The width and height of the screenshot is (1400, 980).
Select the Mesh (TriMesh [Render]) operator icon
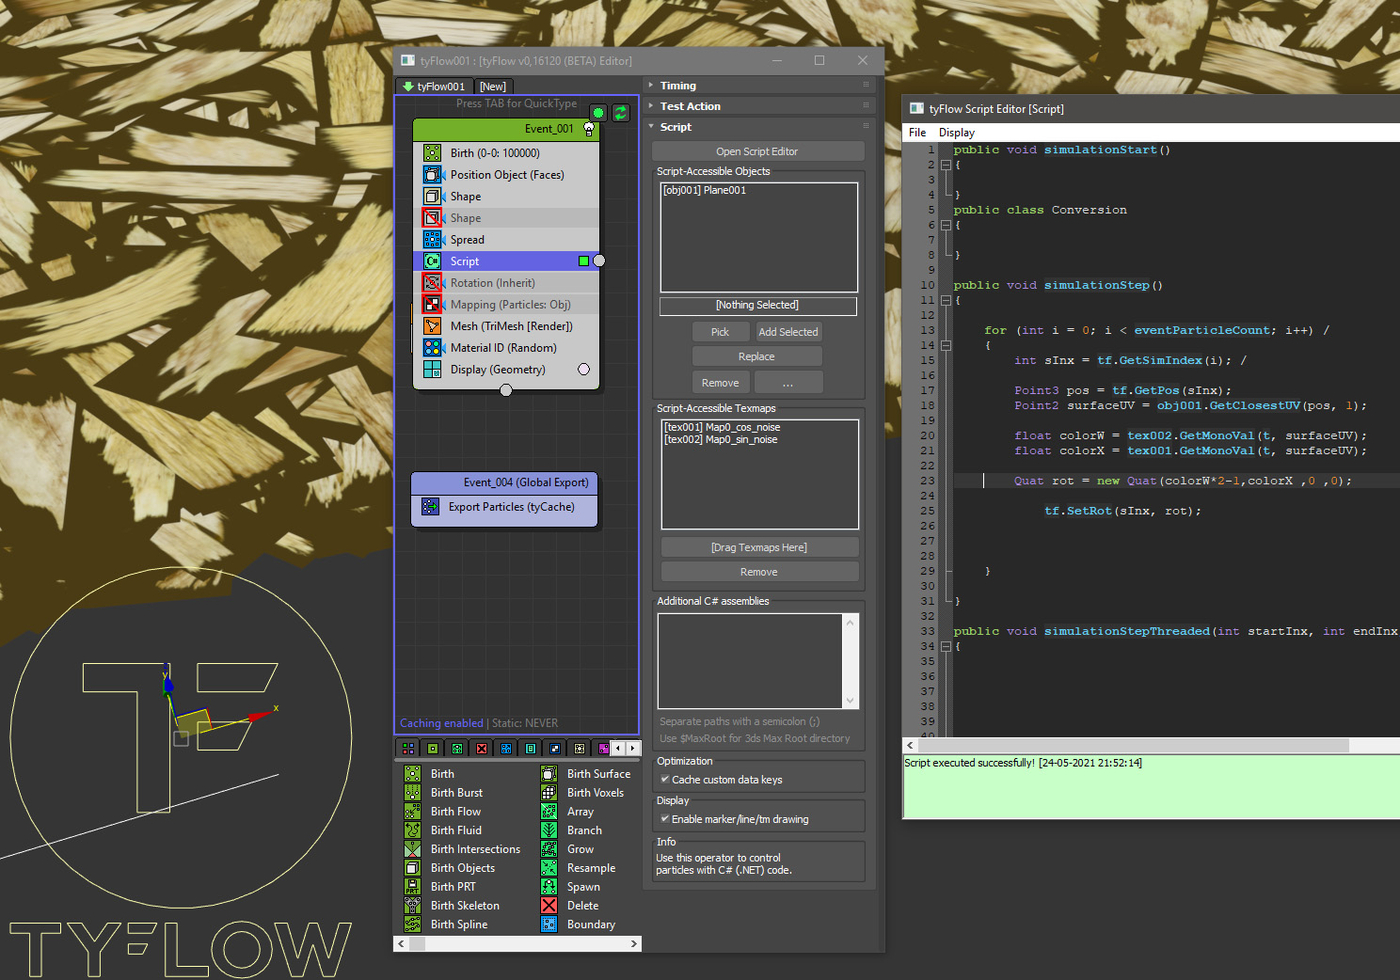click(432, 326)
